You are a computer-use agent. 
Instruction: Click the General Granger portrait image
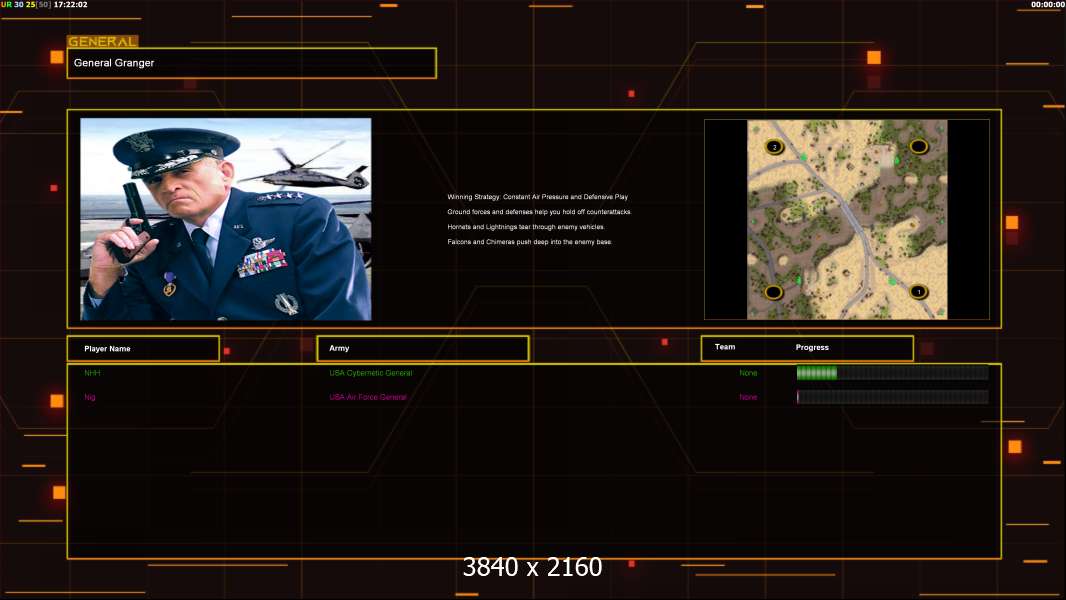coord(226,219)
